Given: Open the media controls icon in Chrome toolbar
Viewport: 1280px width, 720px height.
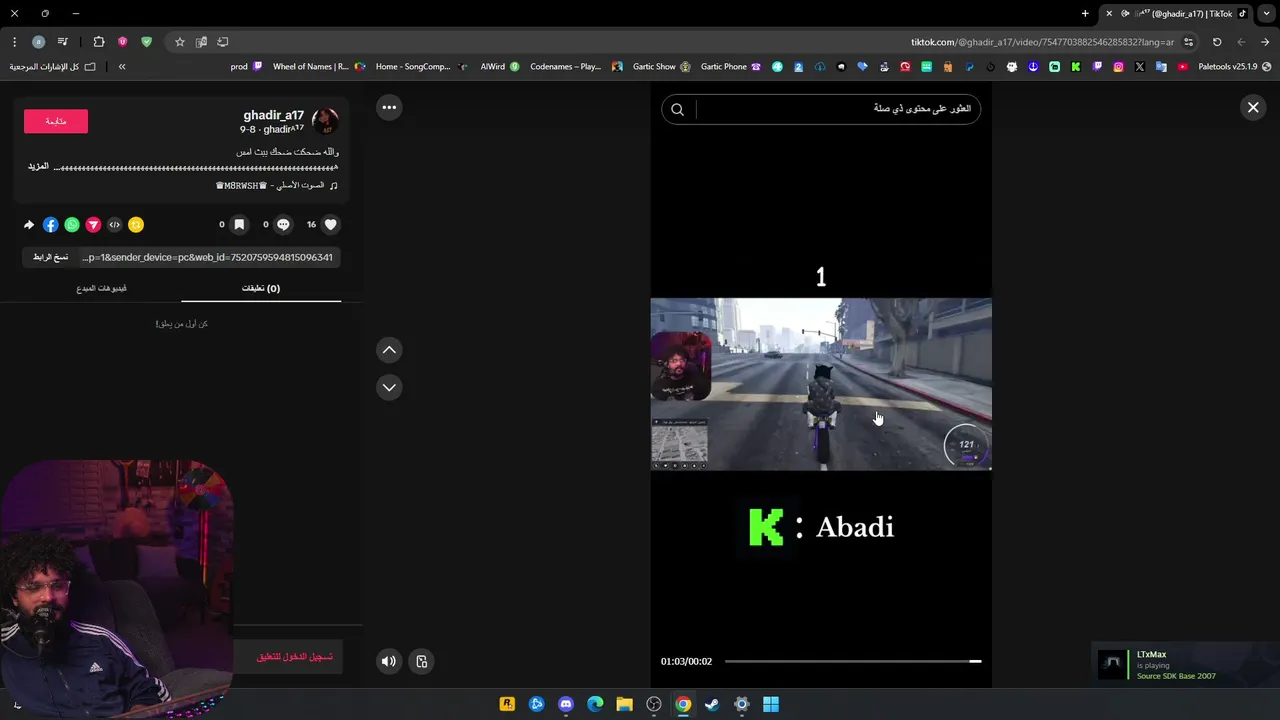Looking at the screenshot, I should [x=63, y=42].
